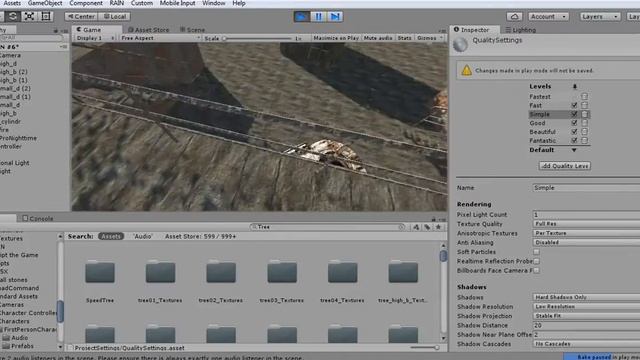The height and width of the screenshot is (360, 640).
Task: Open the RAIN menu
Action: click(117, 3)
